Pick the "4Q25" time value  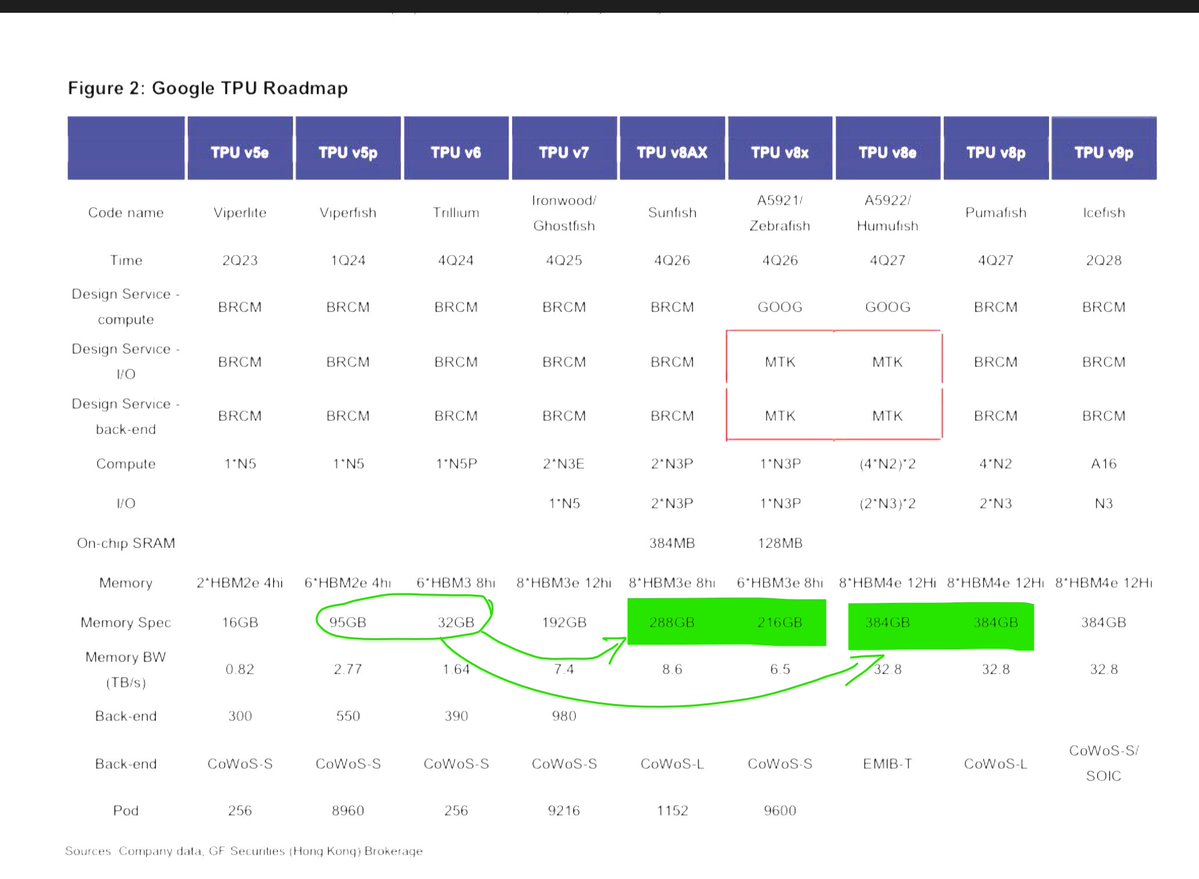(x=564, y=260)
